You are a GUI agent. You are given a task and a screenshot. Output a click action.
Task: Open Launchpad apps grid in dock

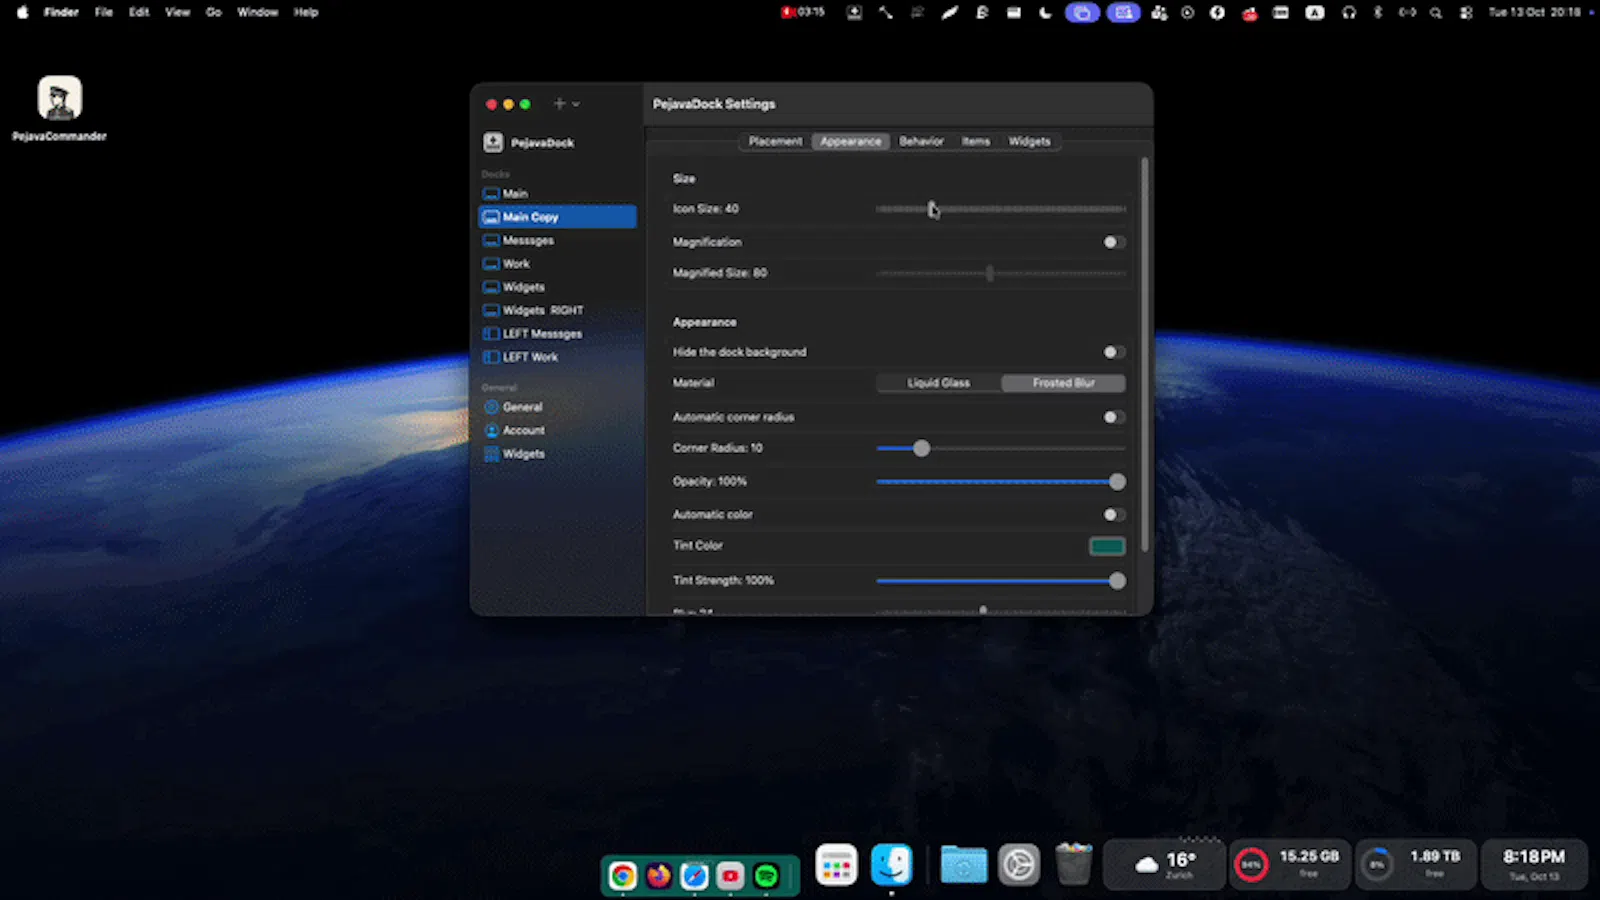click(x=836, y=866)
